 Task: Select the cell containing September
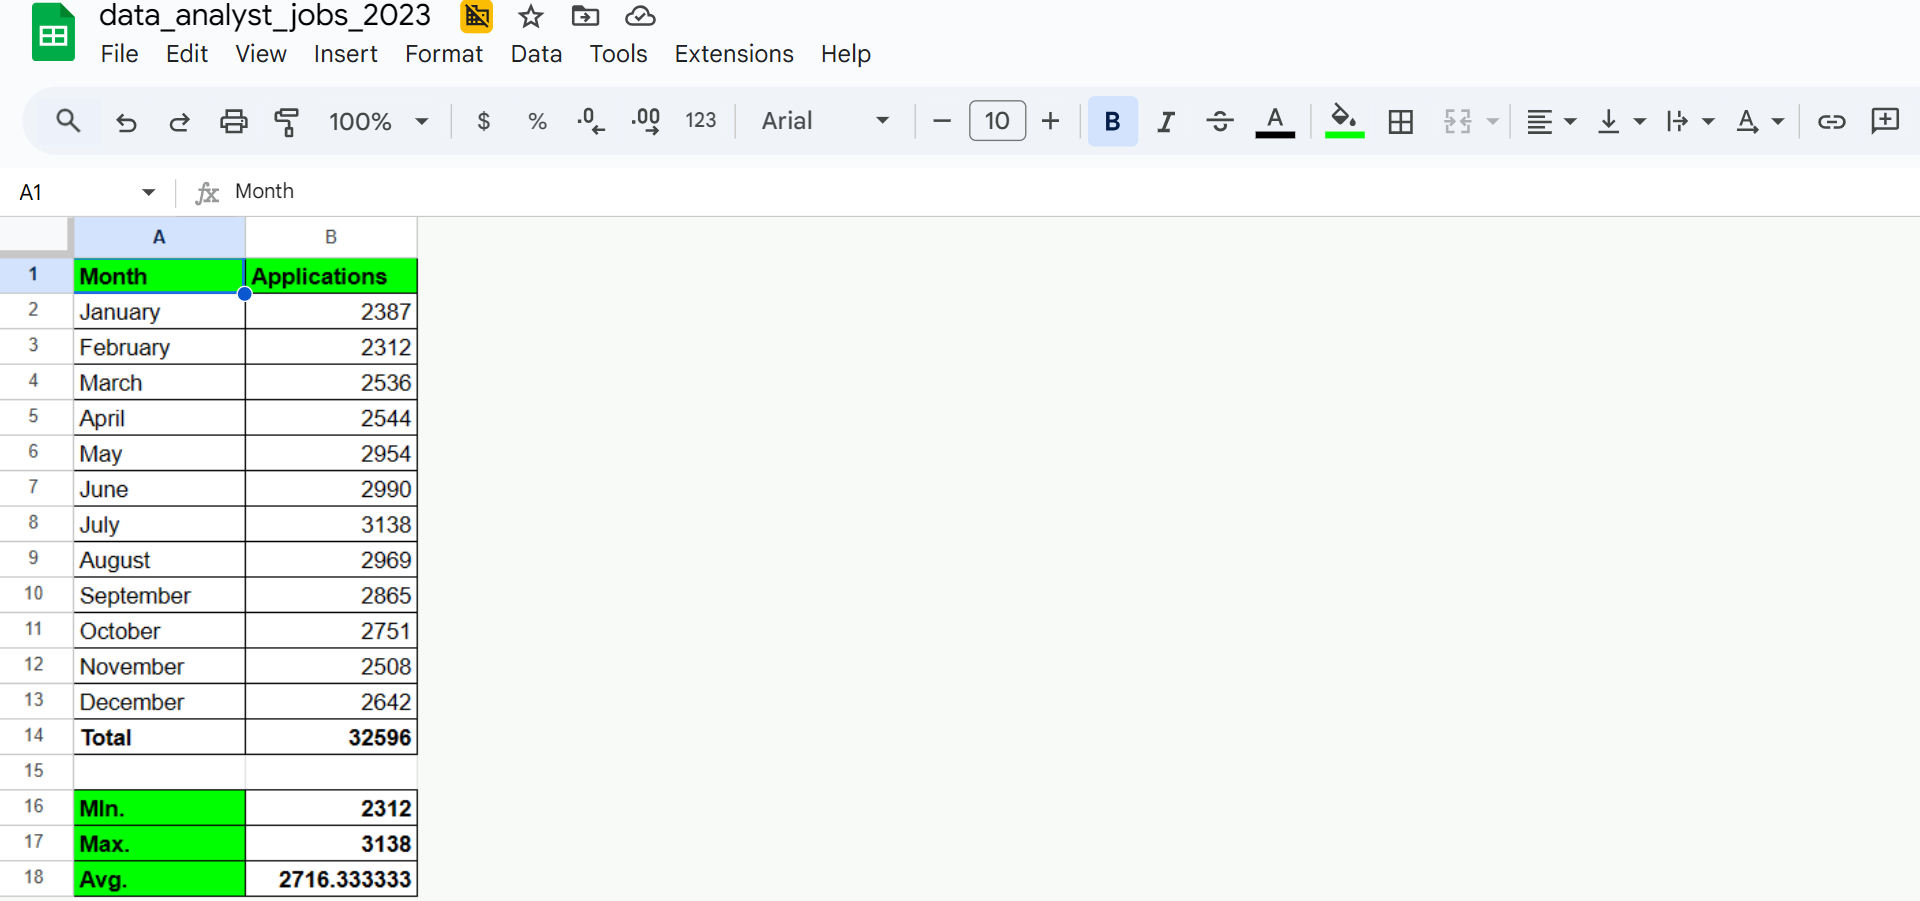tap(159, 596)
